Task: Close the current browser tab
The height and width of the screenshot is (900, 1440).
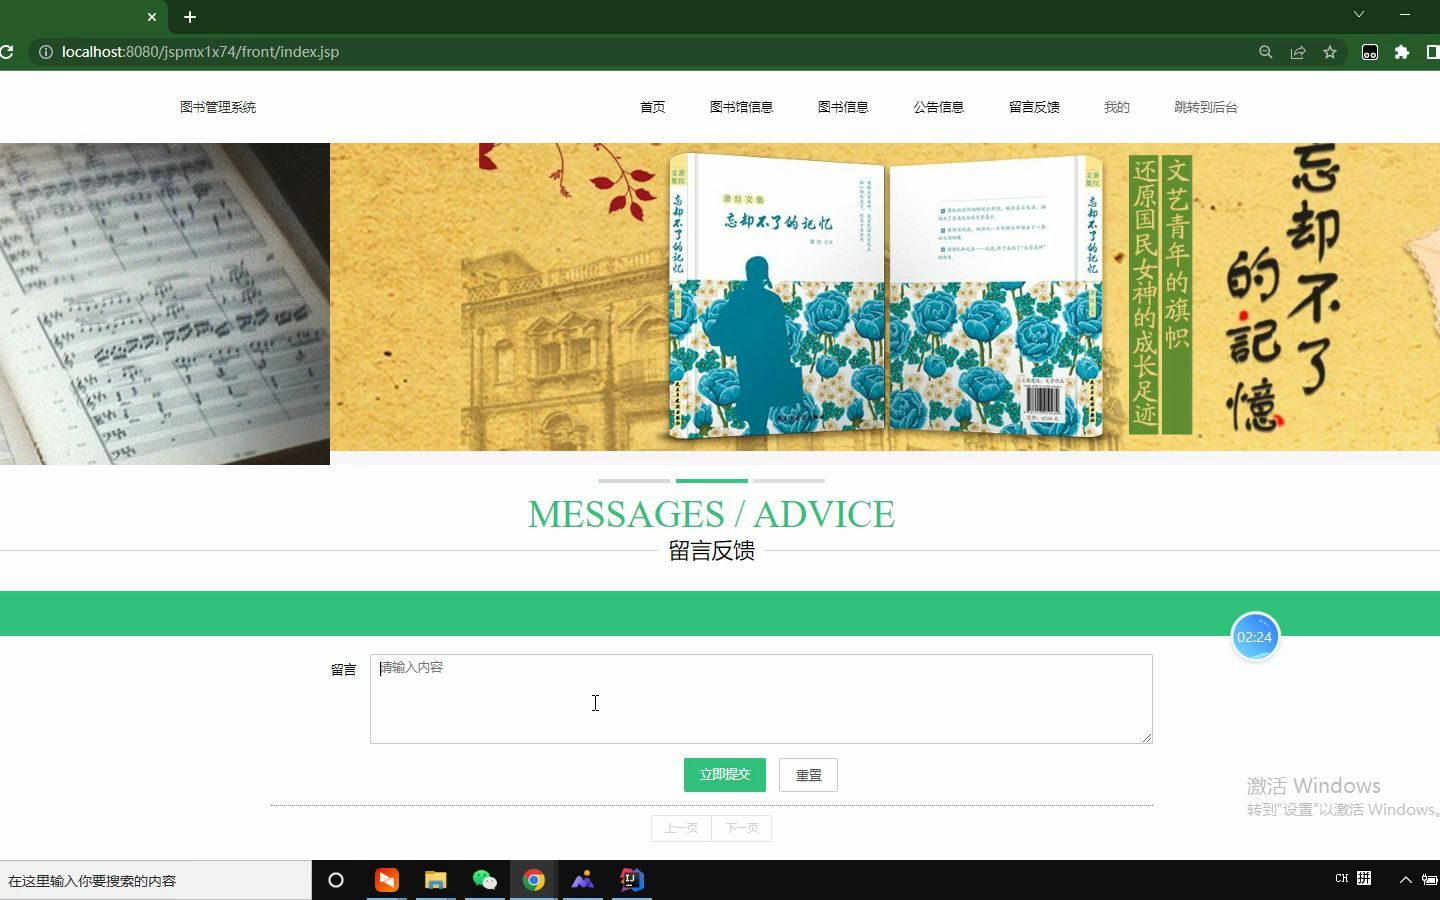Action: click(x=152, y=17)
